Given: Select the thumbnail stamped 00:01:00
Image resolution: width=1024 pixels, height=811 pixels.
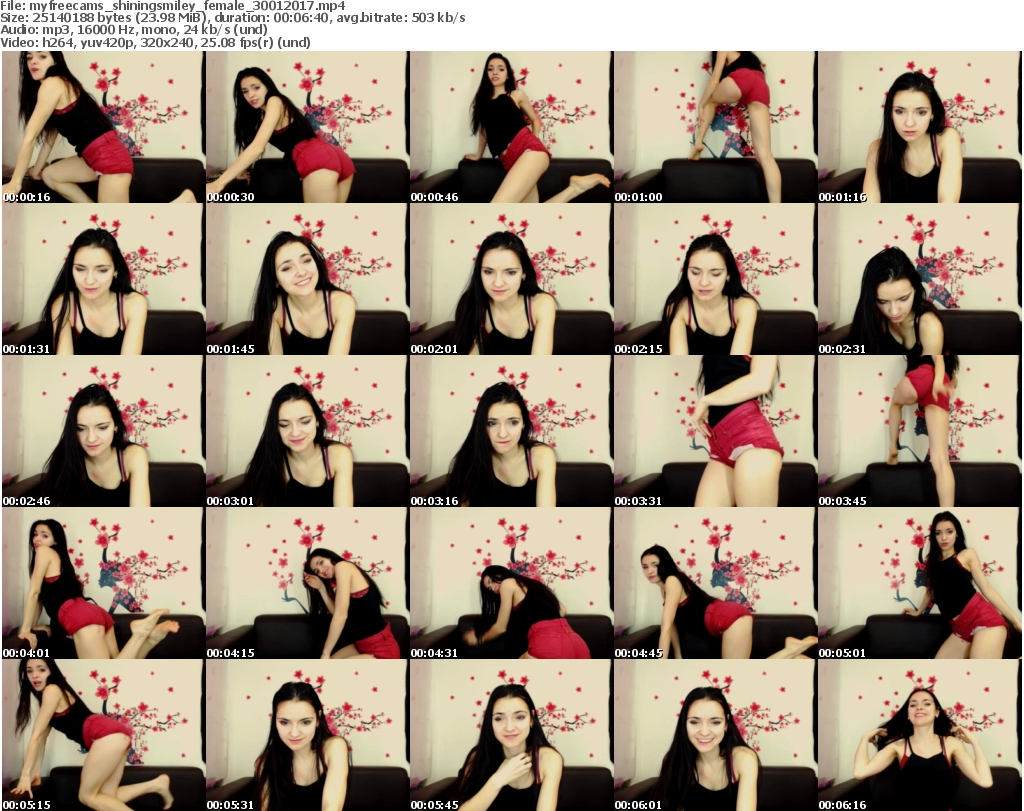Looking at the screenshot, I should coord(715,127).
